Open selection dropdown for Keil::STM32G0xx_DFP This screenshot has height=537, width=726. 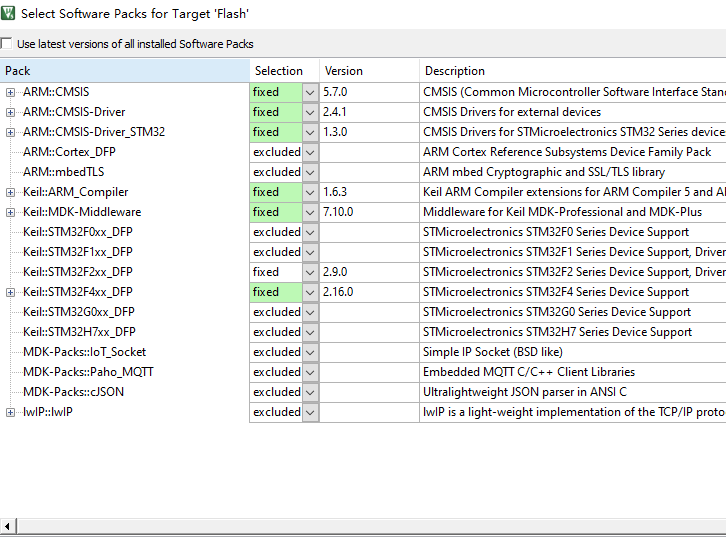click(x=310, y=312)
